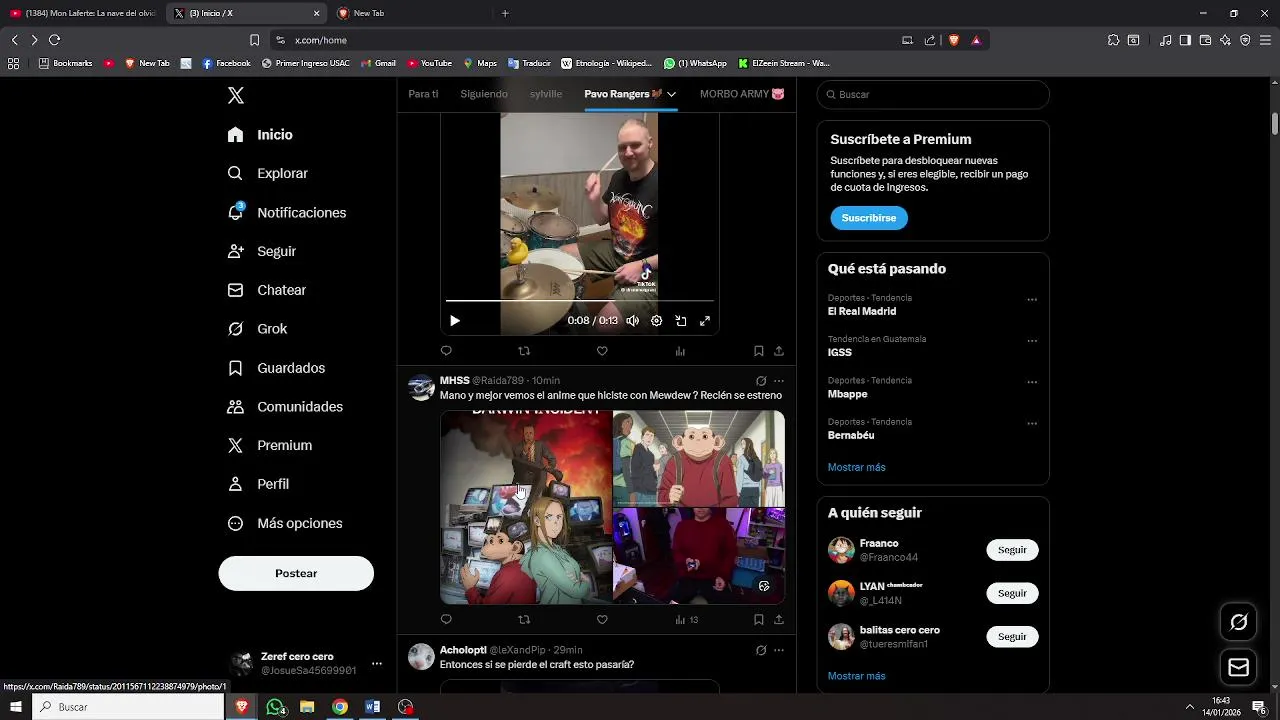Click the Buscar search field on X
Image resolution: width=1280 pixels, height=720 pixels.
pos(933,94)
